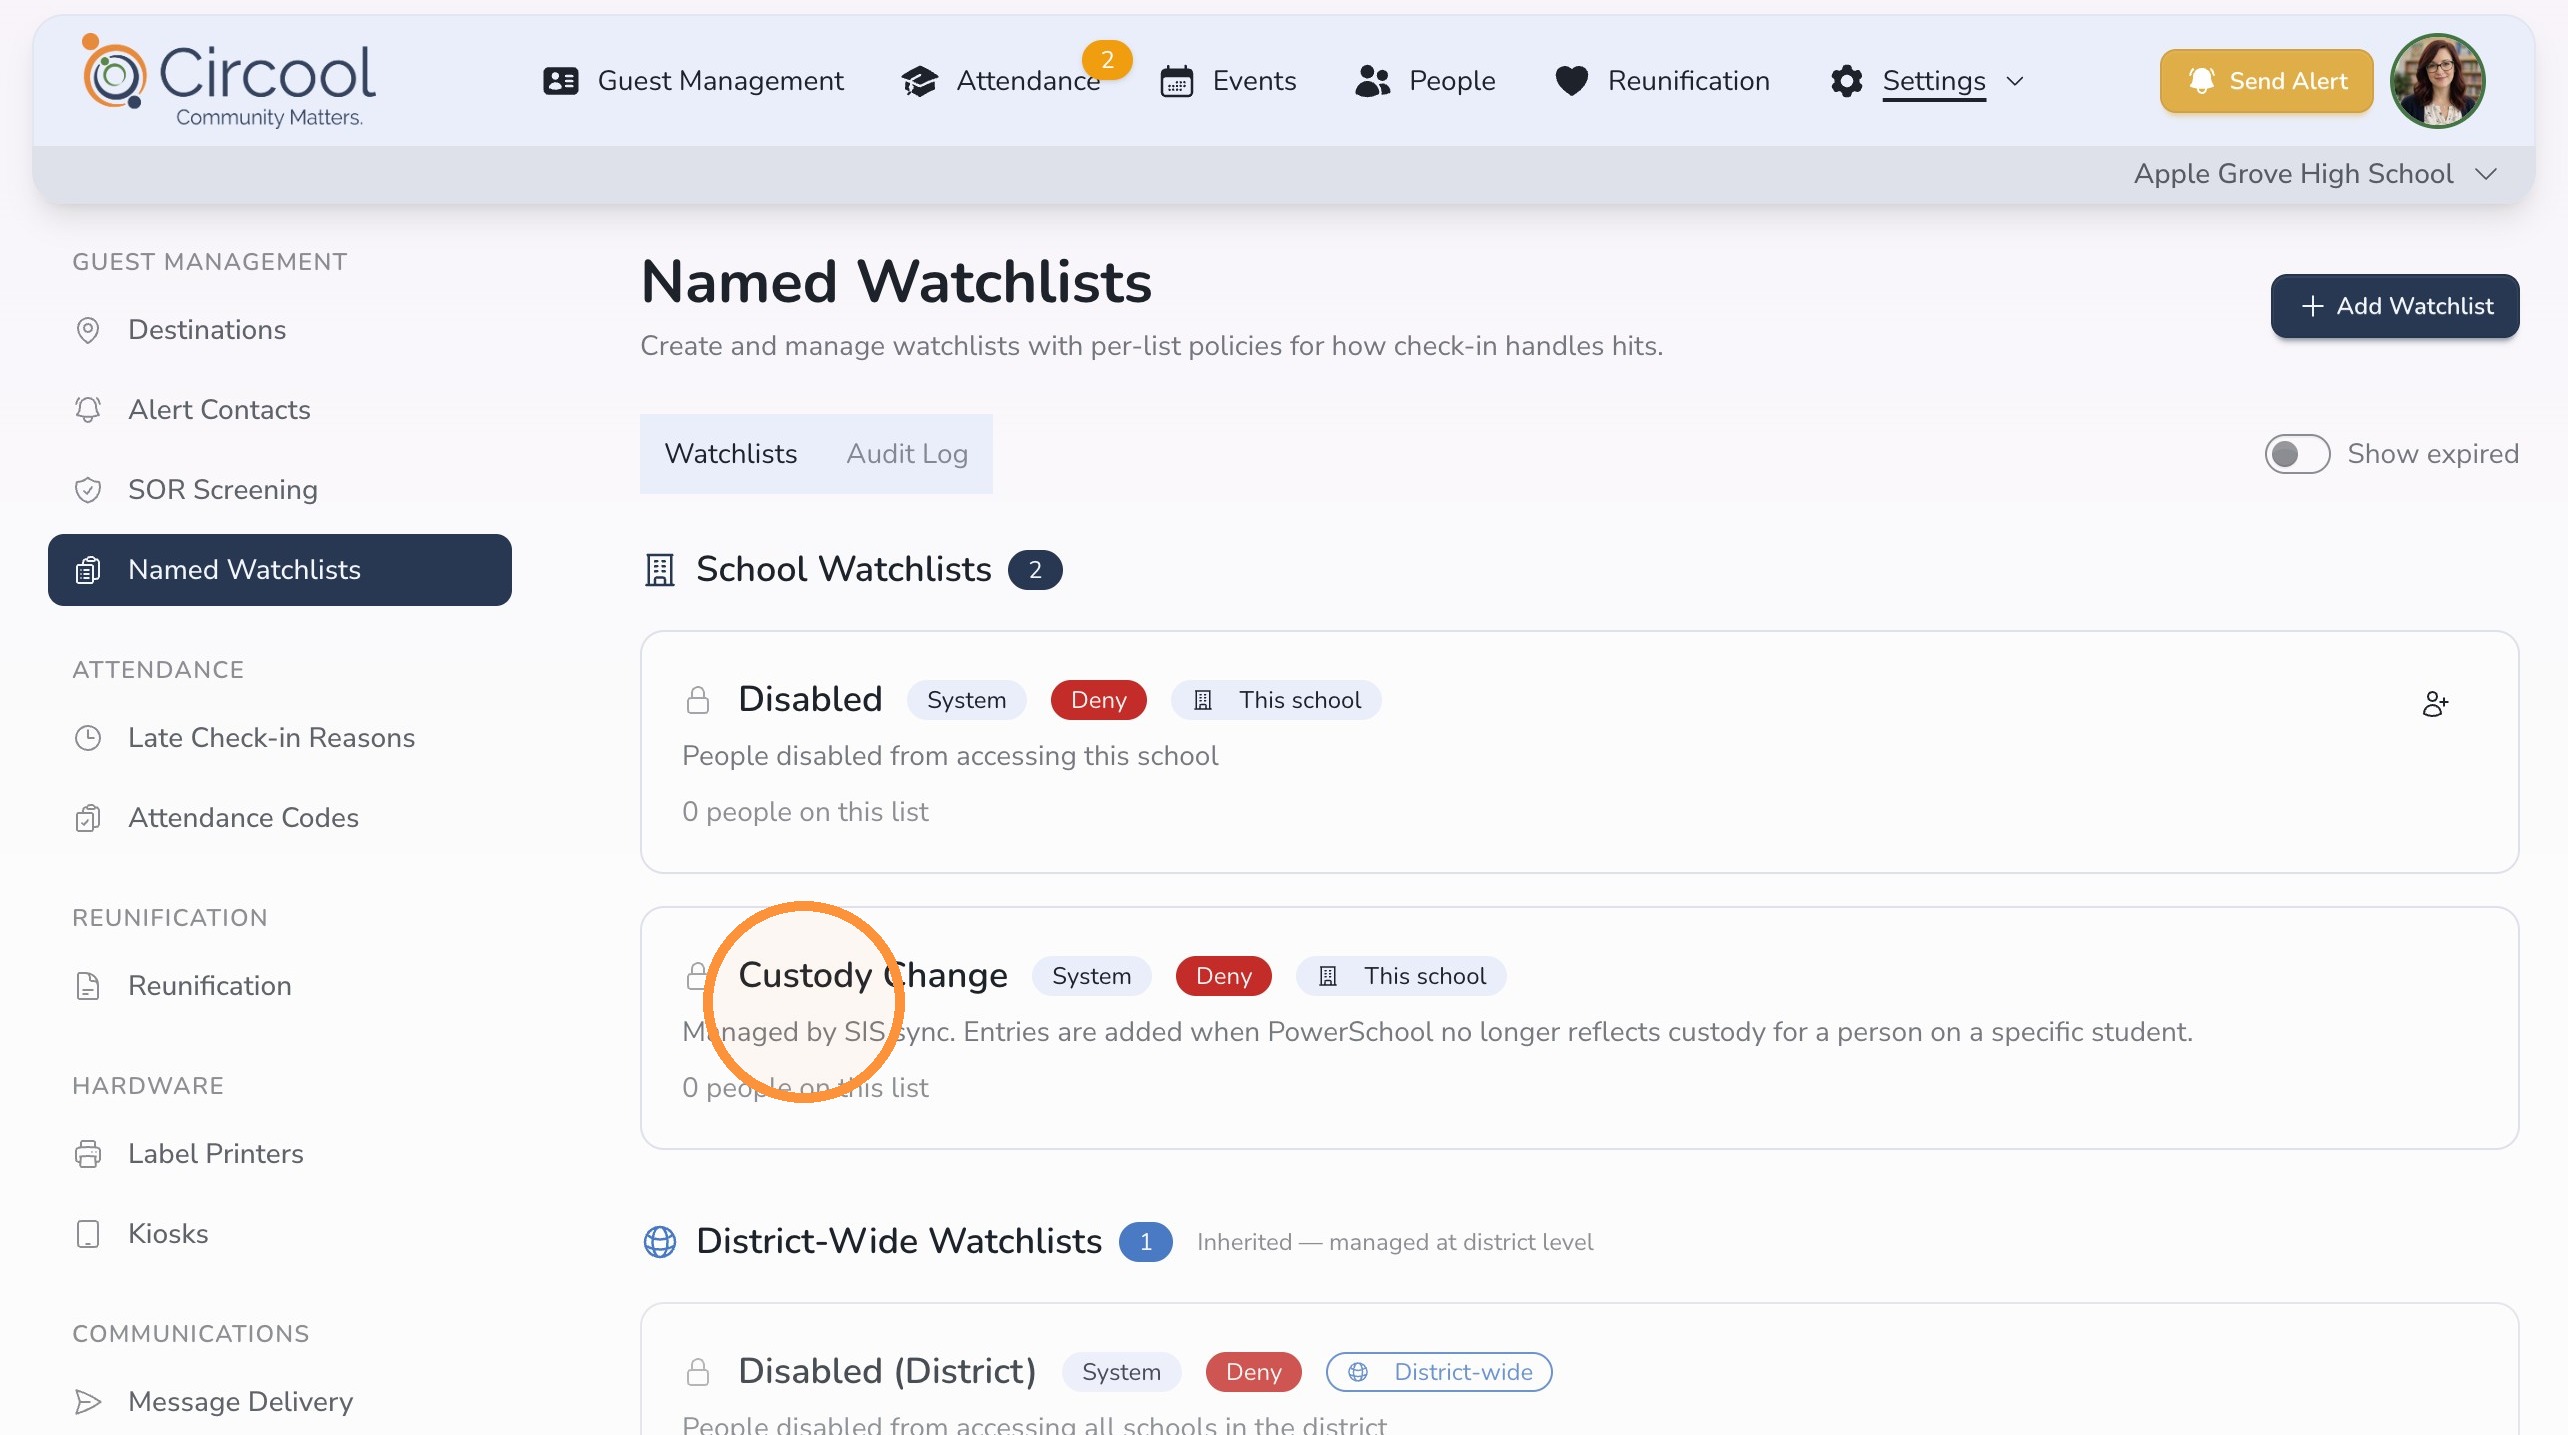The height and width of the screenshot is (1435, 2568).
Task: Click the System badge on Disabled (District)
Action: click(x=1121, y=1372)
